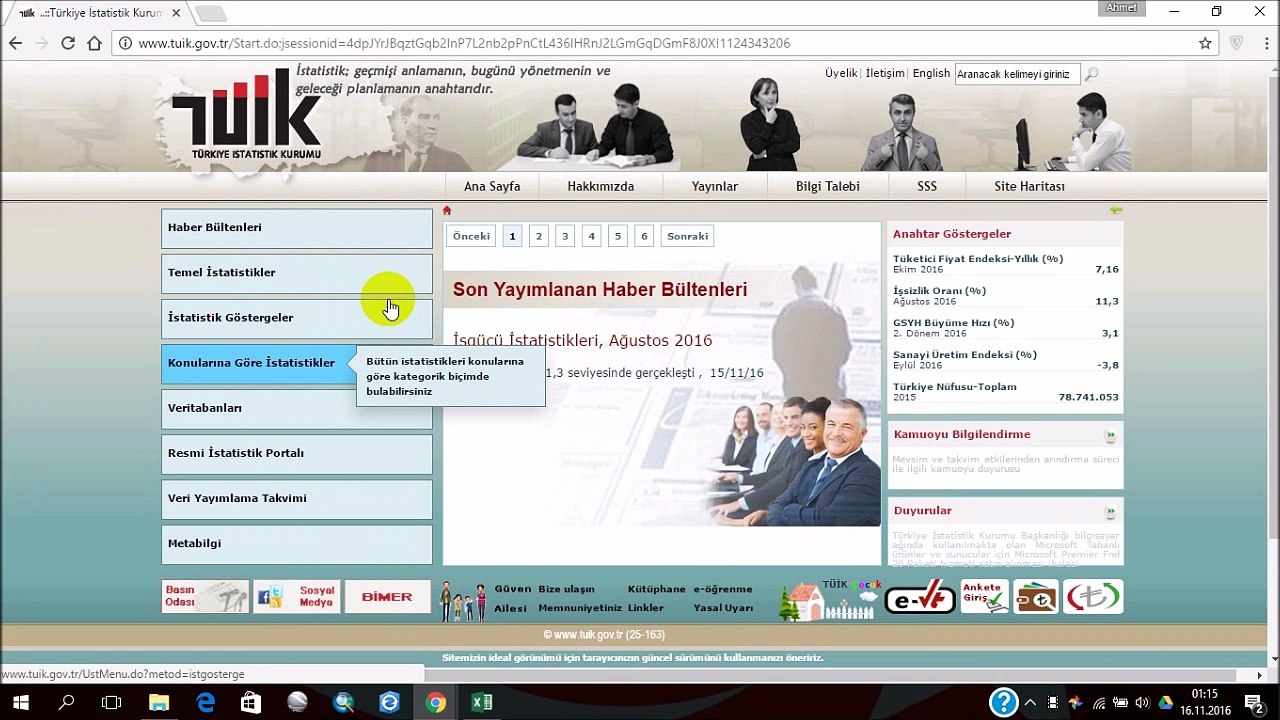Open İşgücü İstatistikleri, Ağustos 2016 bulletin
1280x720 pixels.
pos(582,341)
